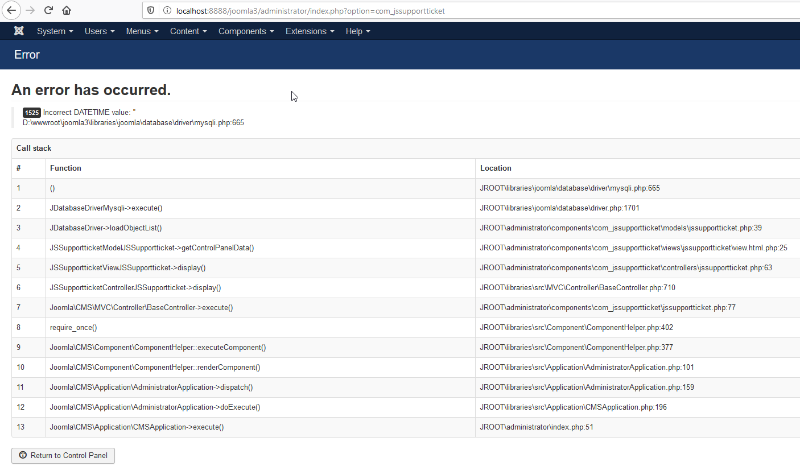Screen dimensions: 800x474
Task: Open the Components menu
Action: 245,31
